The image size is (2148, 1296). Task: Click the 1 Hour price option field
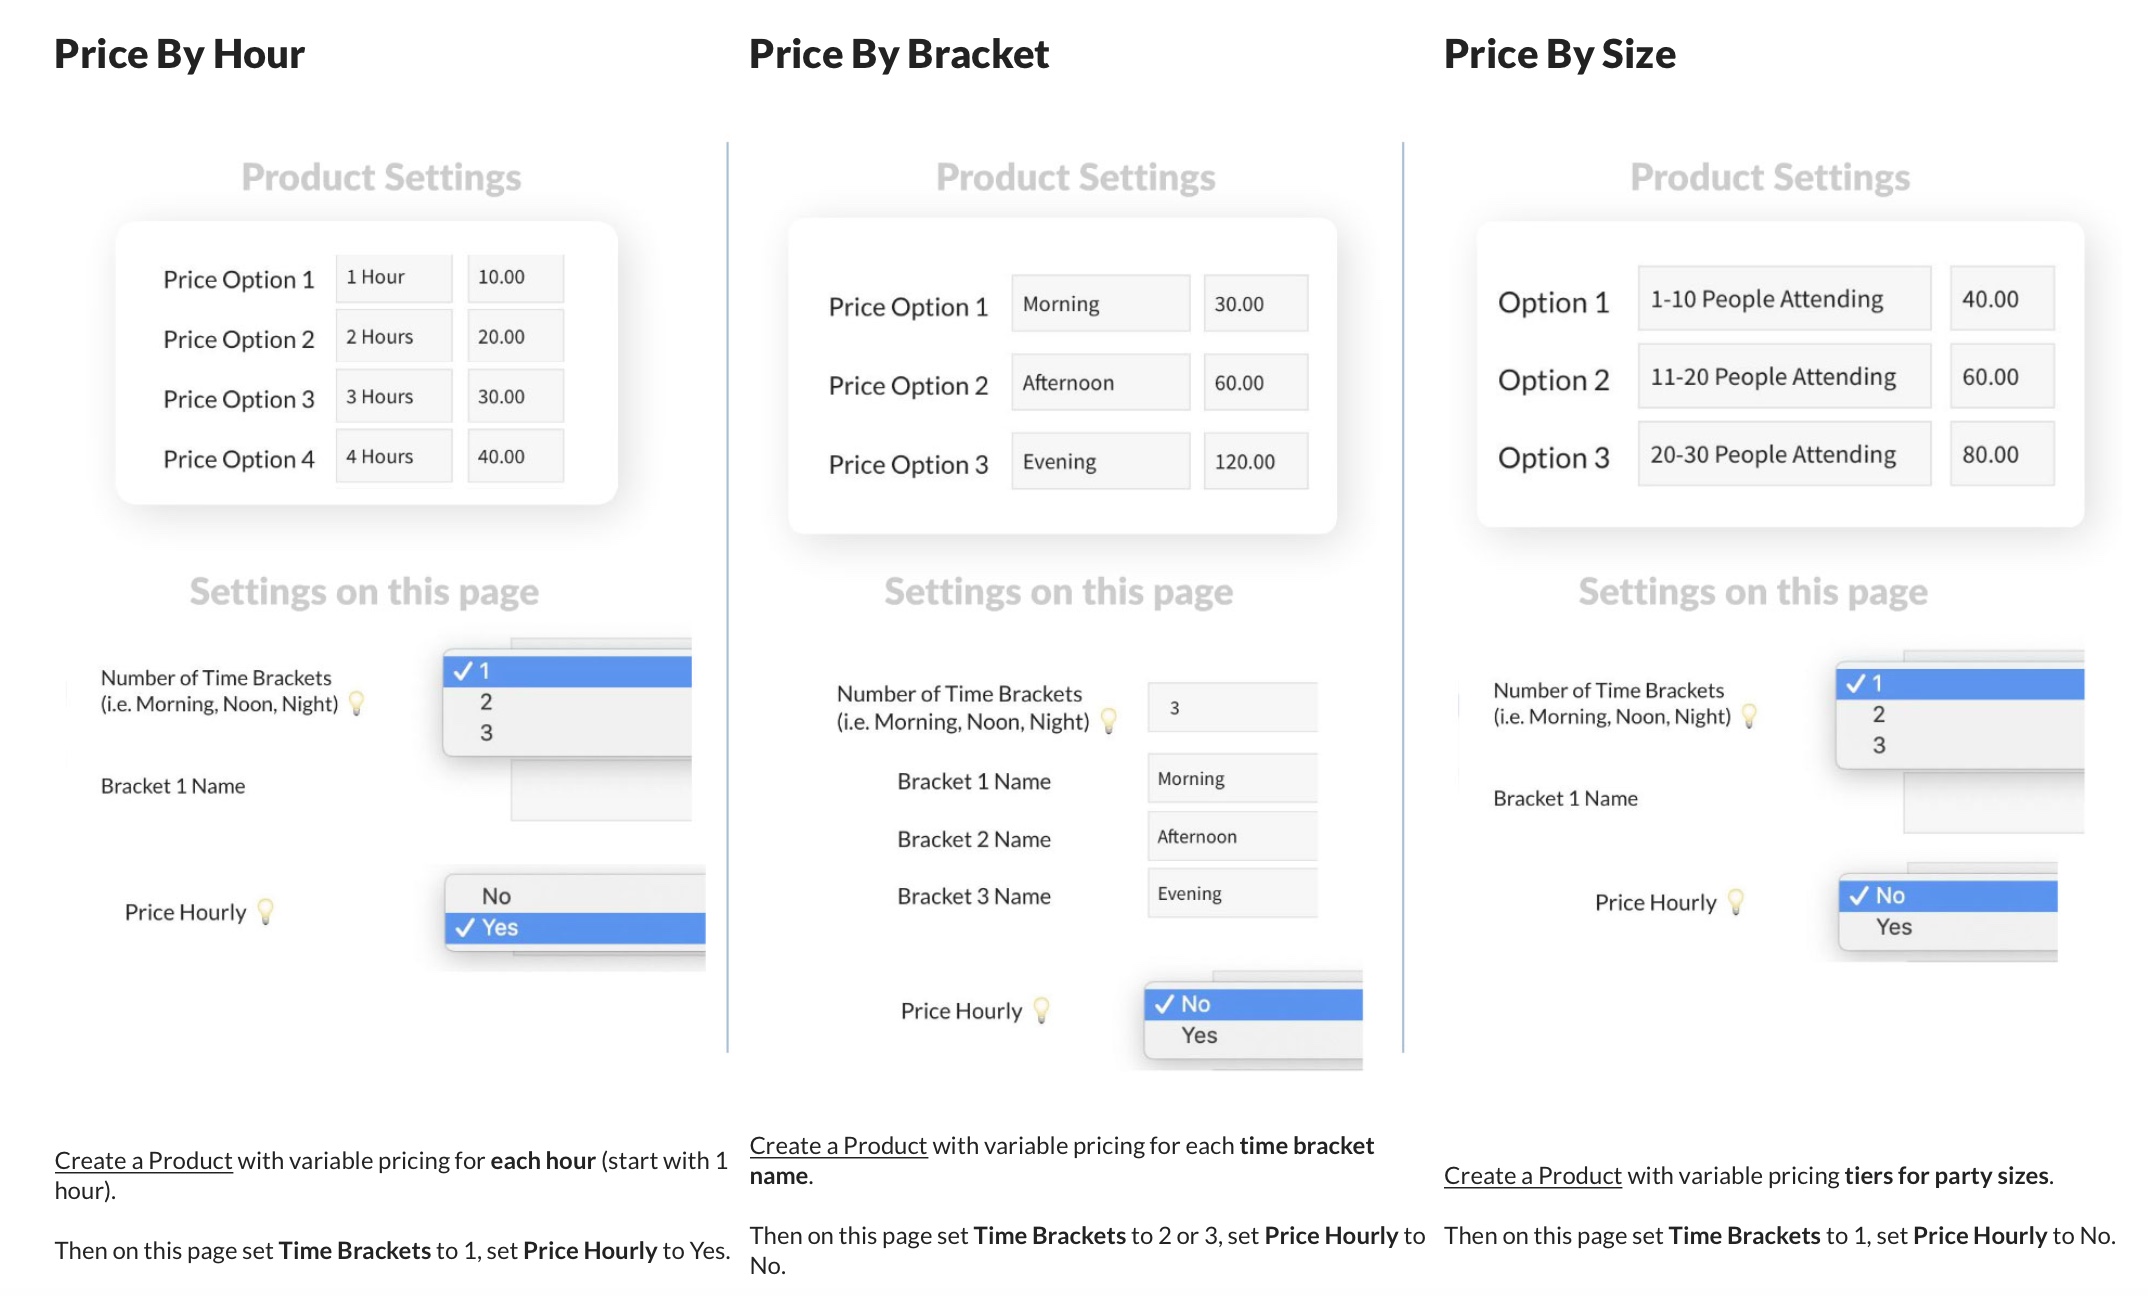pyautogui.click(x=393, y=277)
